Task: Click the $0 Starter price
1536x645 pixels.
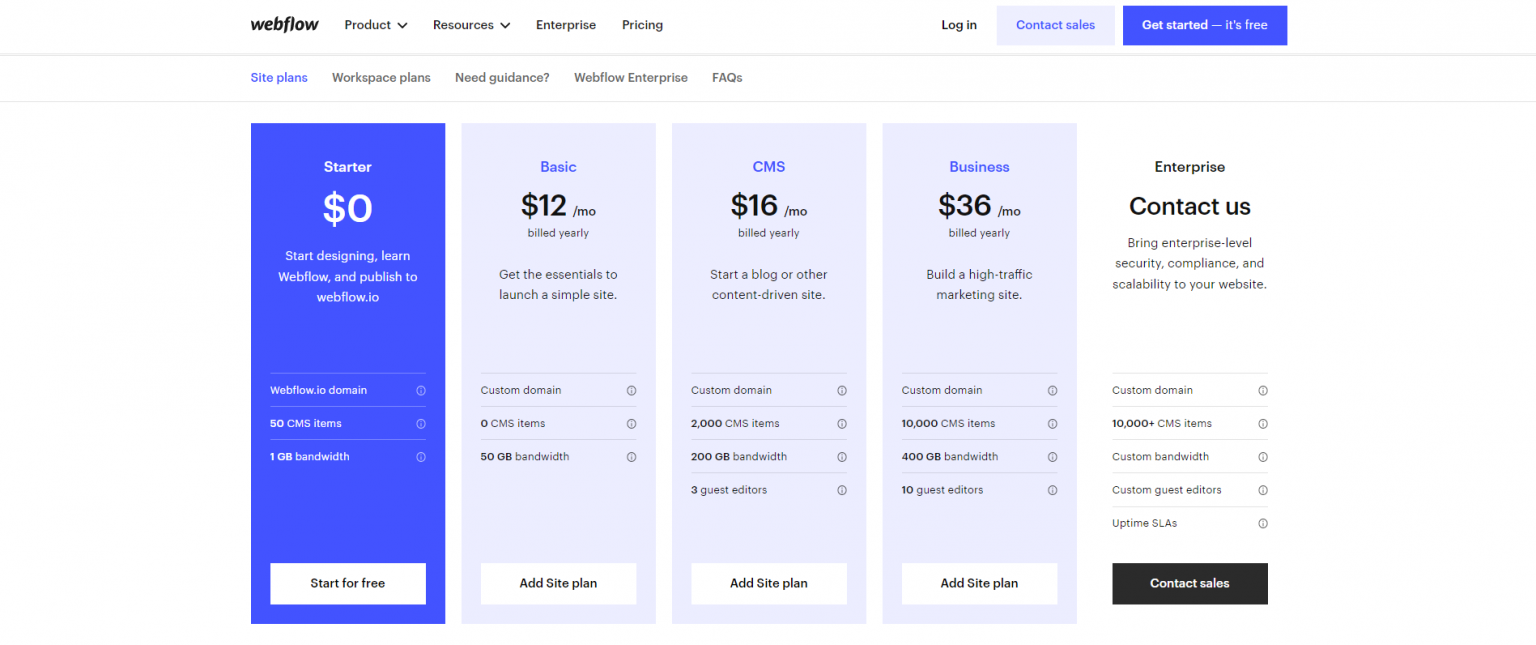Action: 348,209
